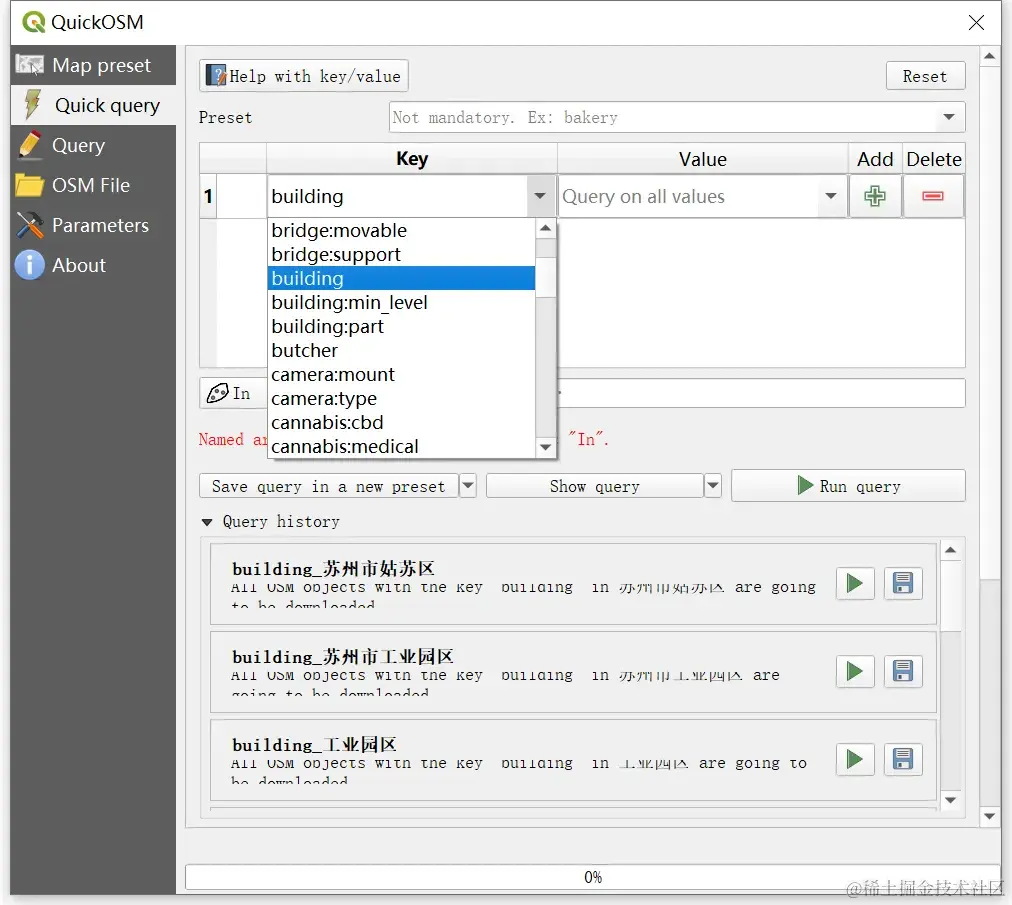Screen dimensions: 1012x905
Task: Open the OSM File tab
Action: click(93, 185)
